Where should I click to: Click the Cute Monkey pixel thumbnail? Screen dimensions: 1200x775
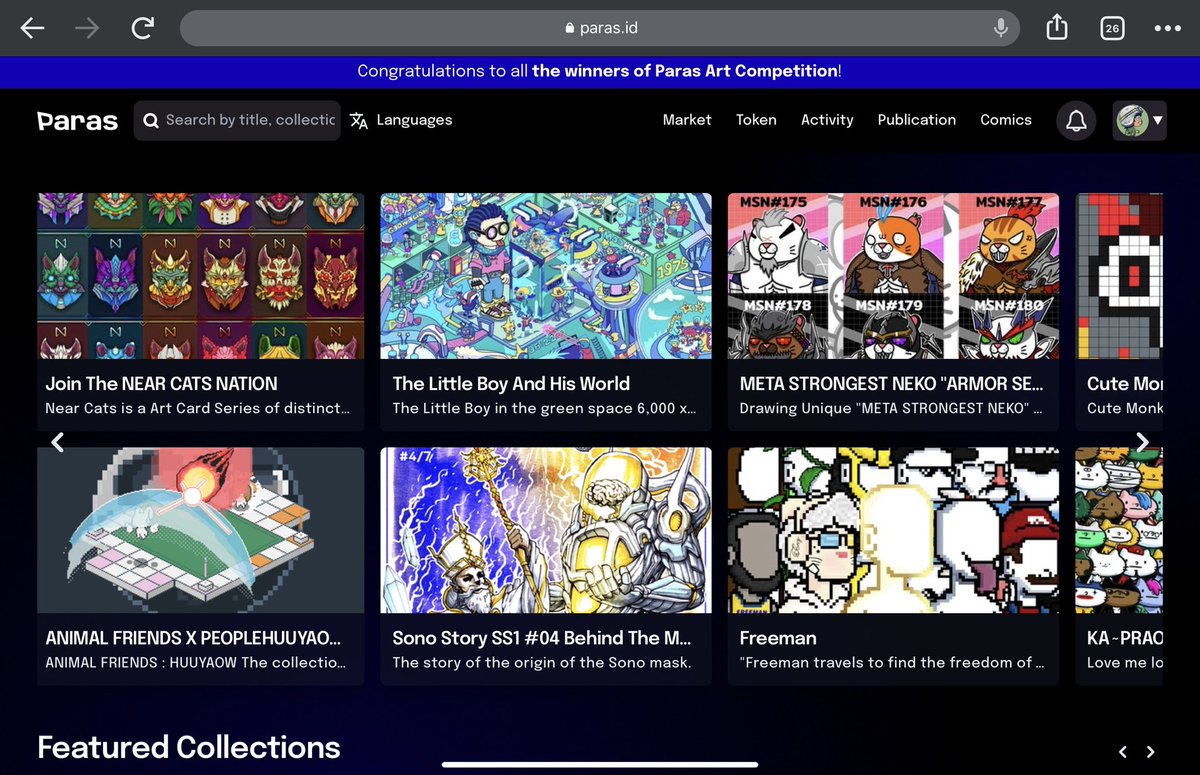pyautogui.click(x=1119, y=276)
